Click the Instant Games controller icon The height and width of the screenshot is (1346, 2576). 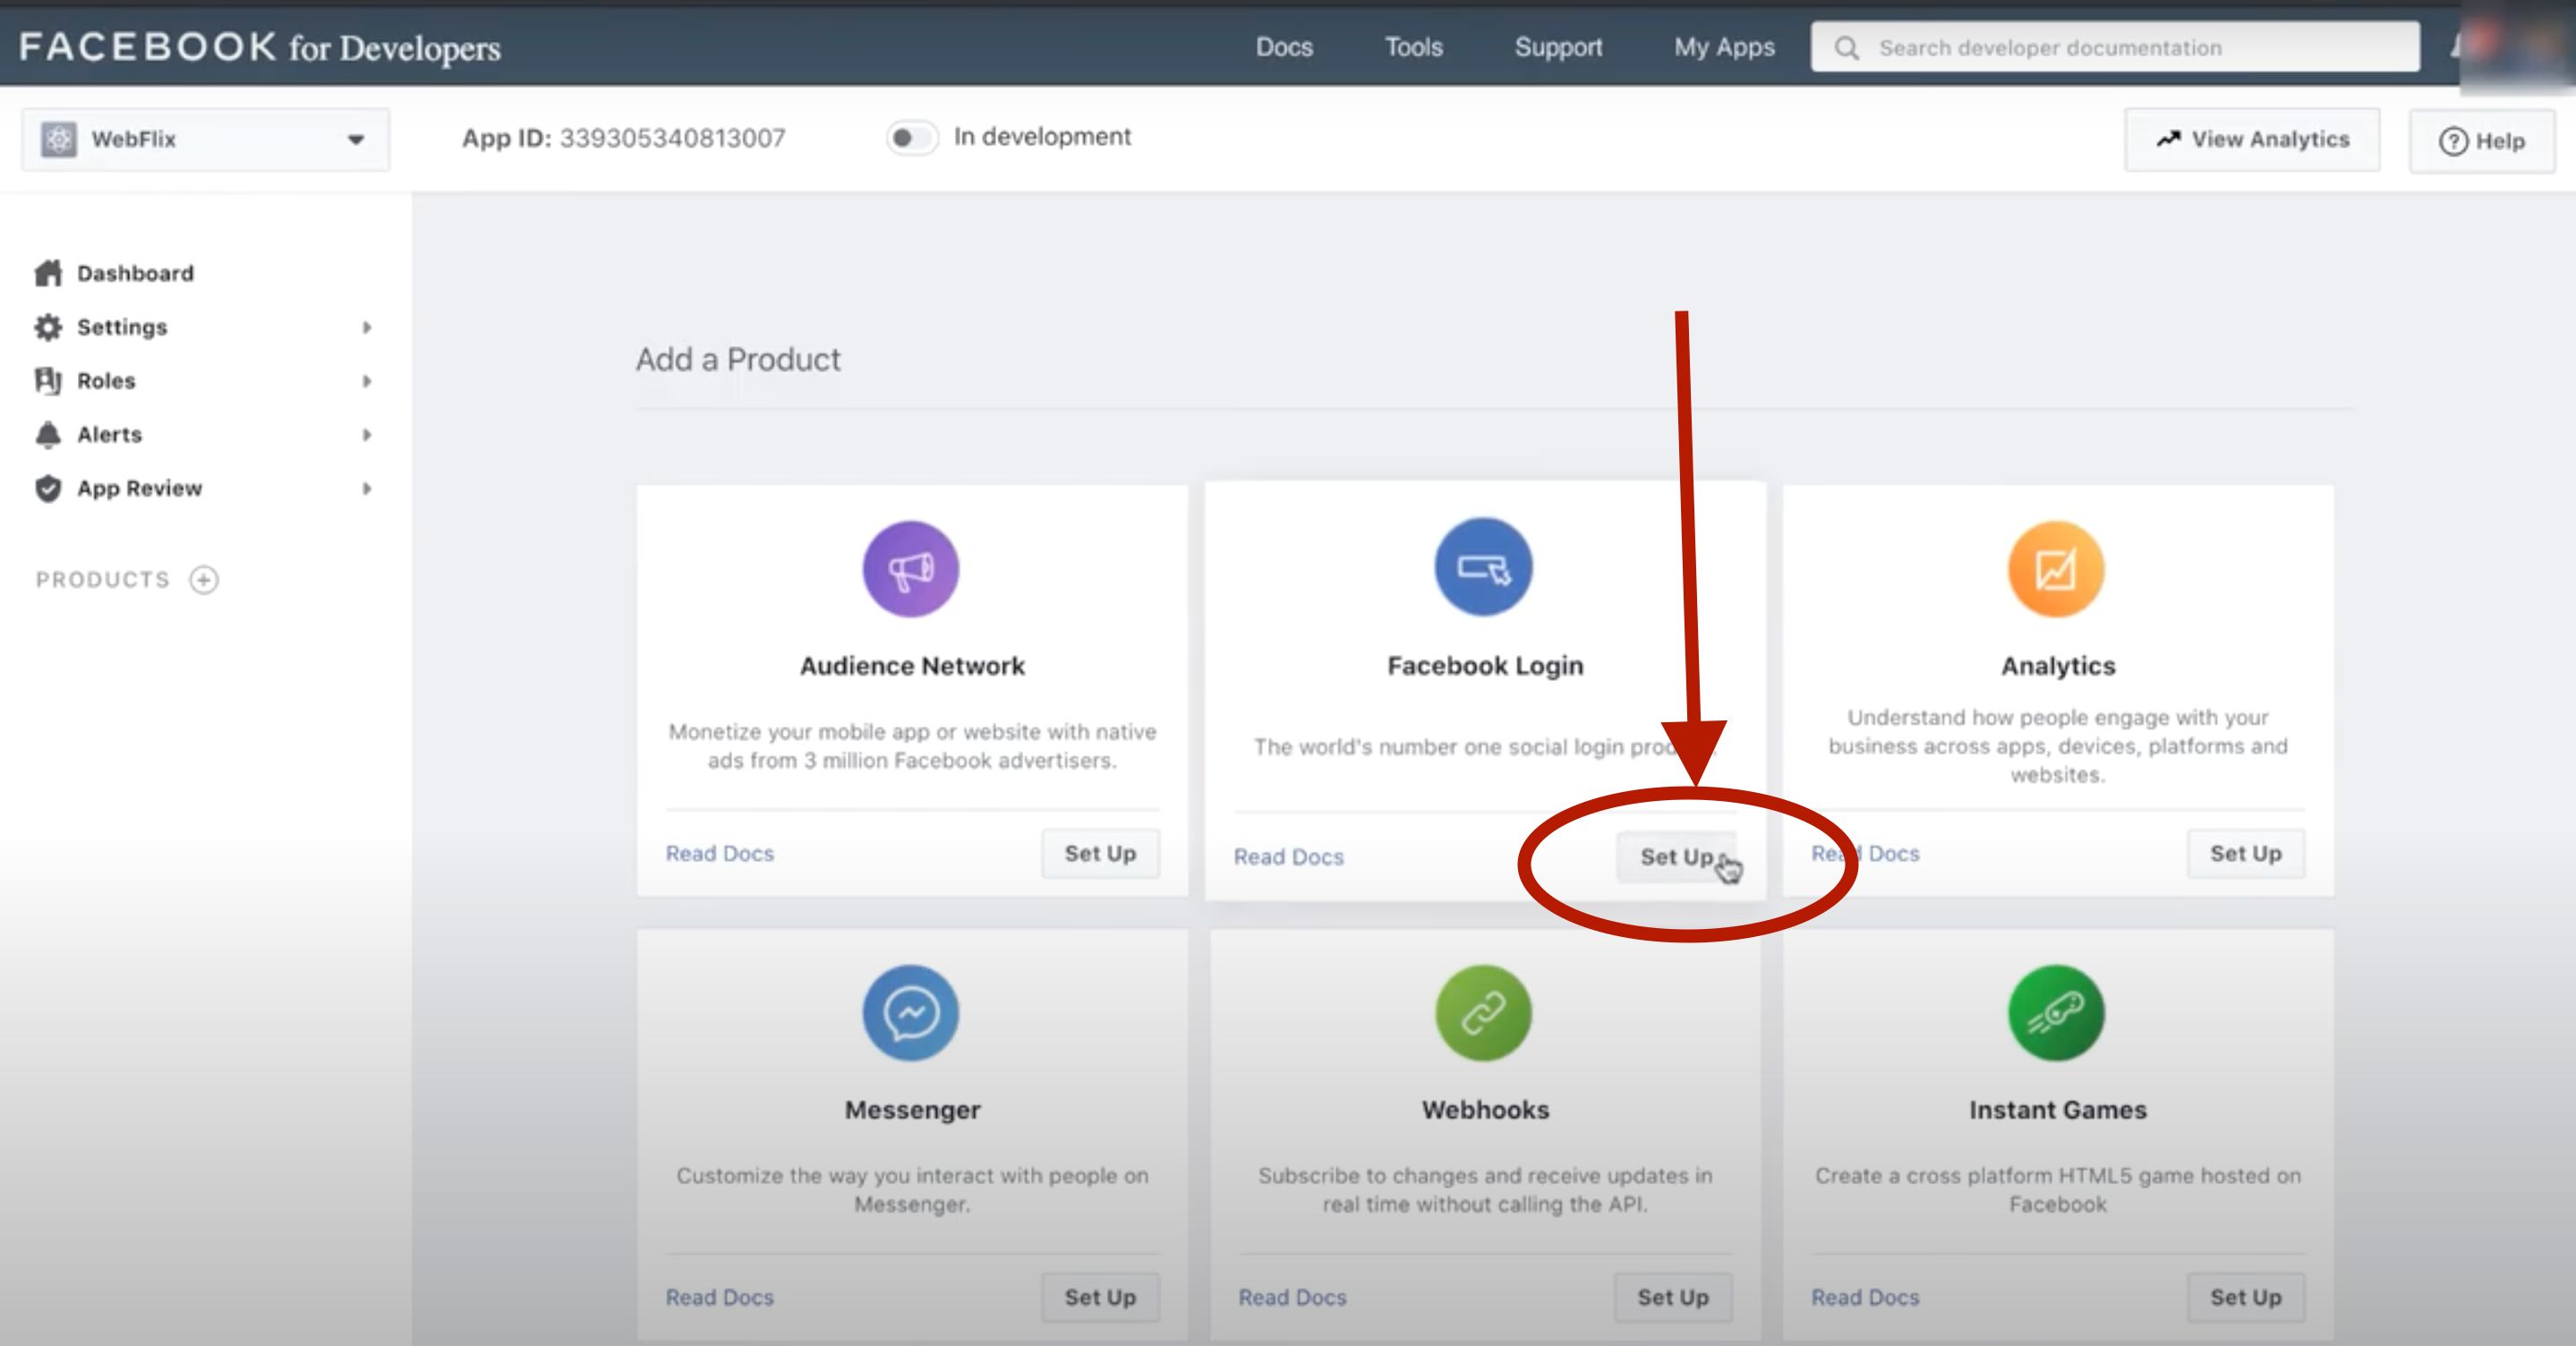[2056, 1013]
